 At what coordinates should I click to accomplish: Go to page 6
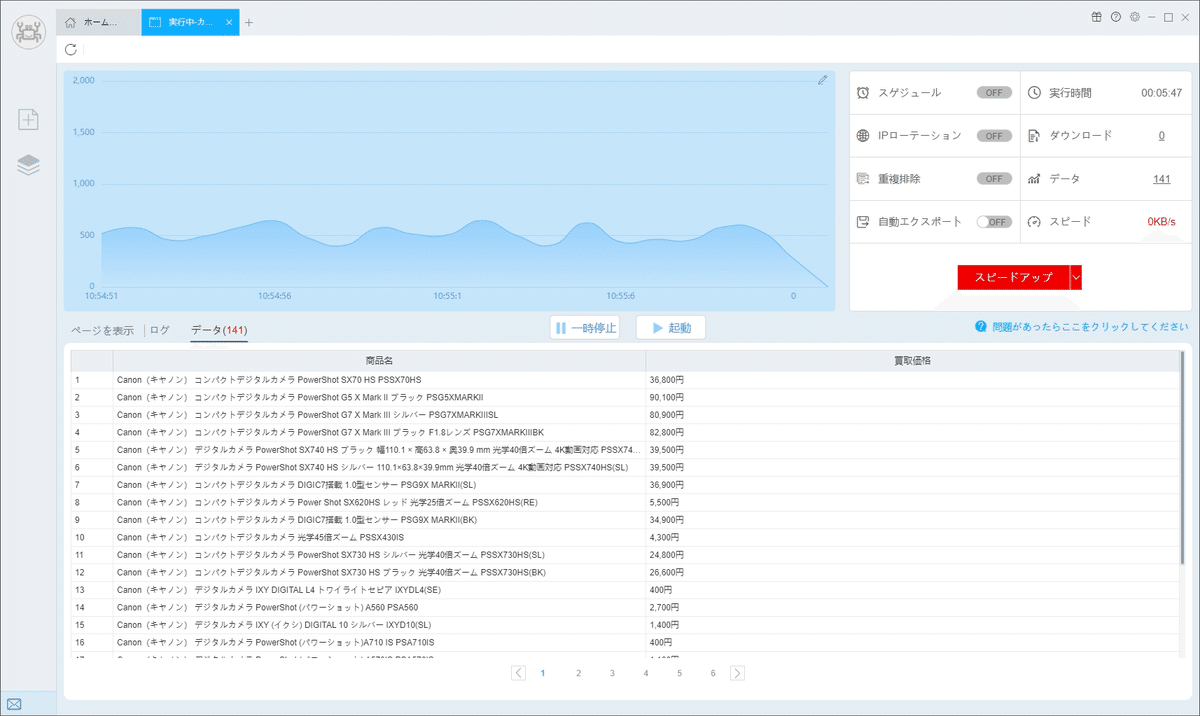click(713, 673)
